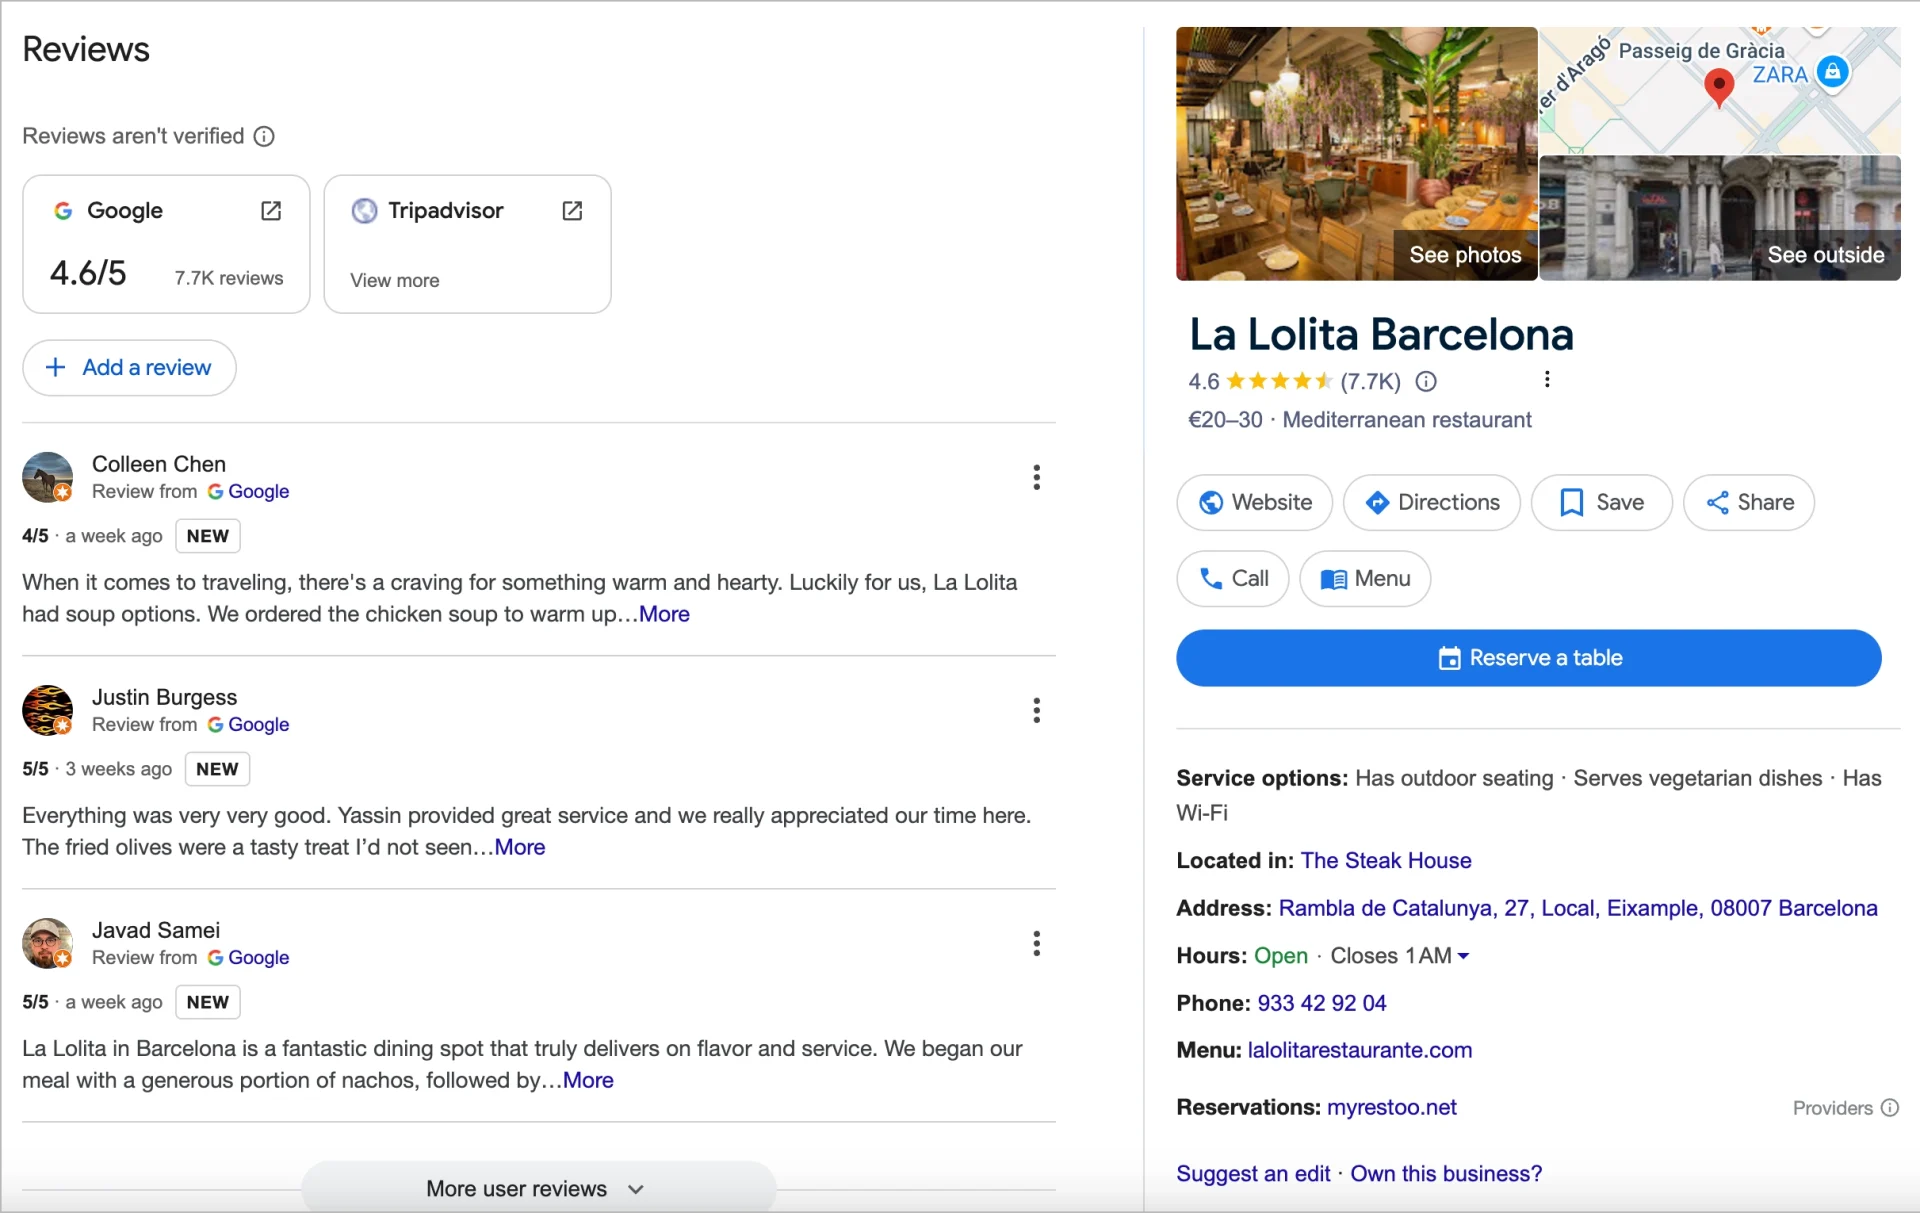Screen dimensions: 1920x1213
Task: Click the Call phone icon
Action: (1212, 578)
